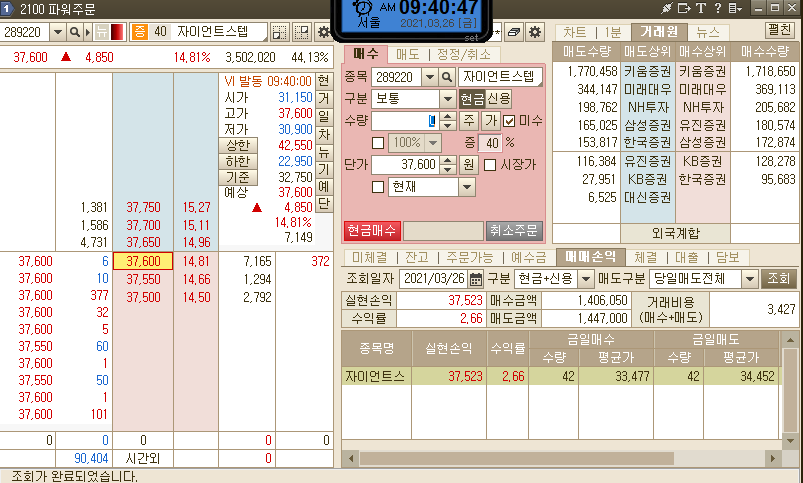Open the 현재 price reference dropdown
Viewport: 803px width, 483px height.
pos(467,187)
